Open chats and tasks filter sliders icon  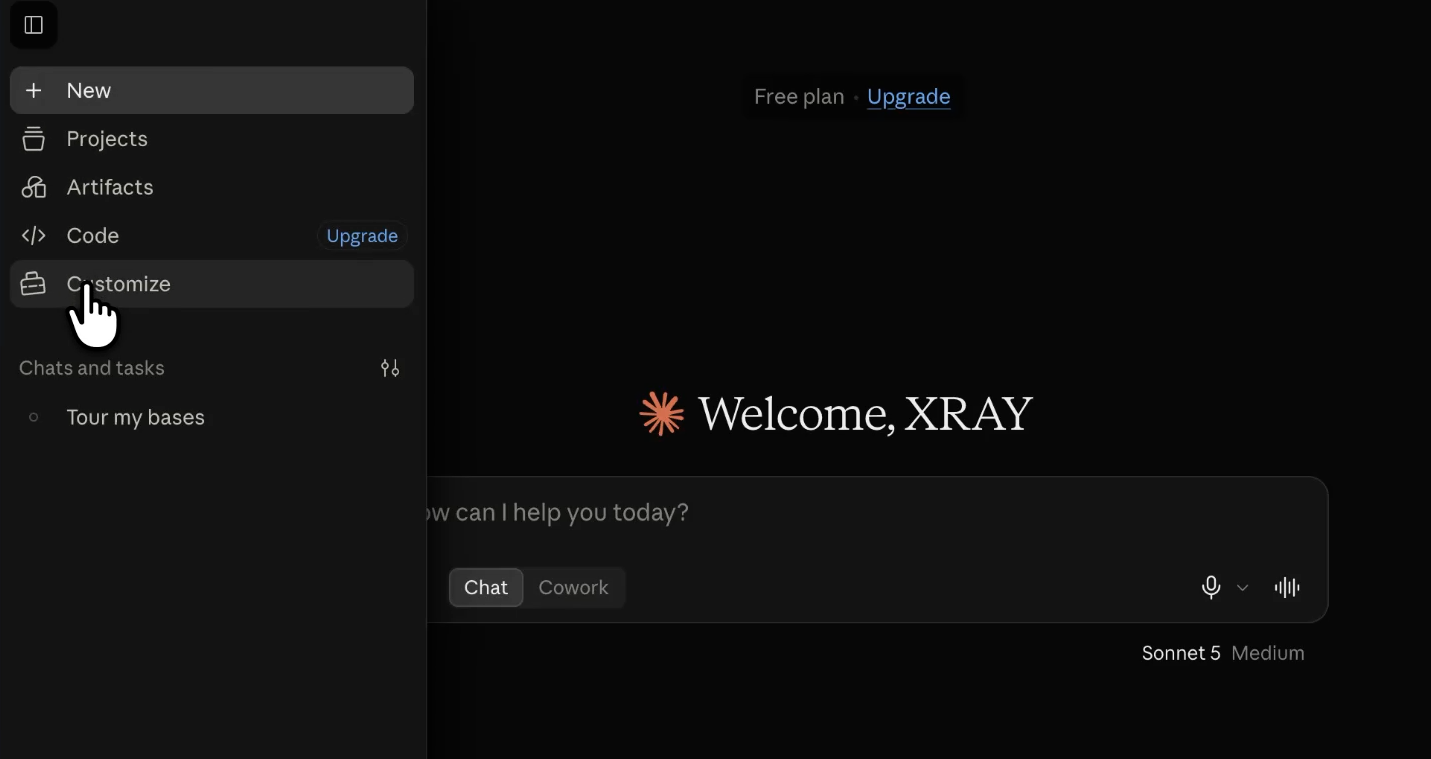point(390,368)
